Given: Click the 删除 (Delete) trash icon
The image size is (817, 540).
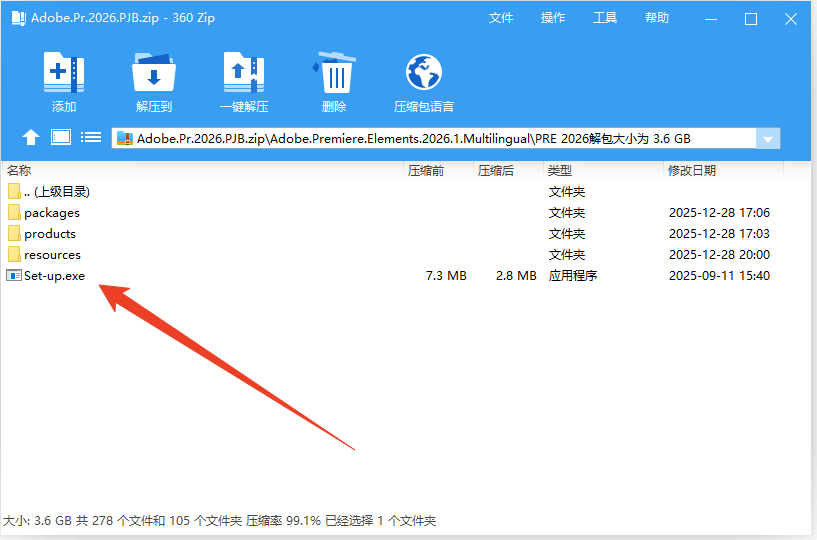Looking at the screenshot, I should (x=334, y=72).
